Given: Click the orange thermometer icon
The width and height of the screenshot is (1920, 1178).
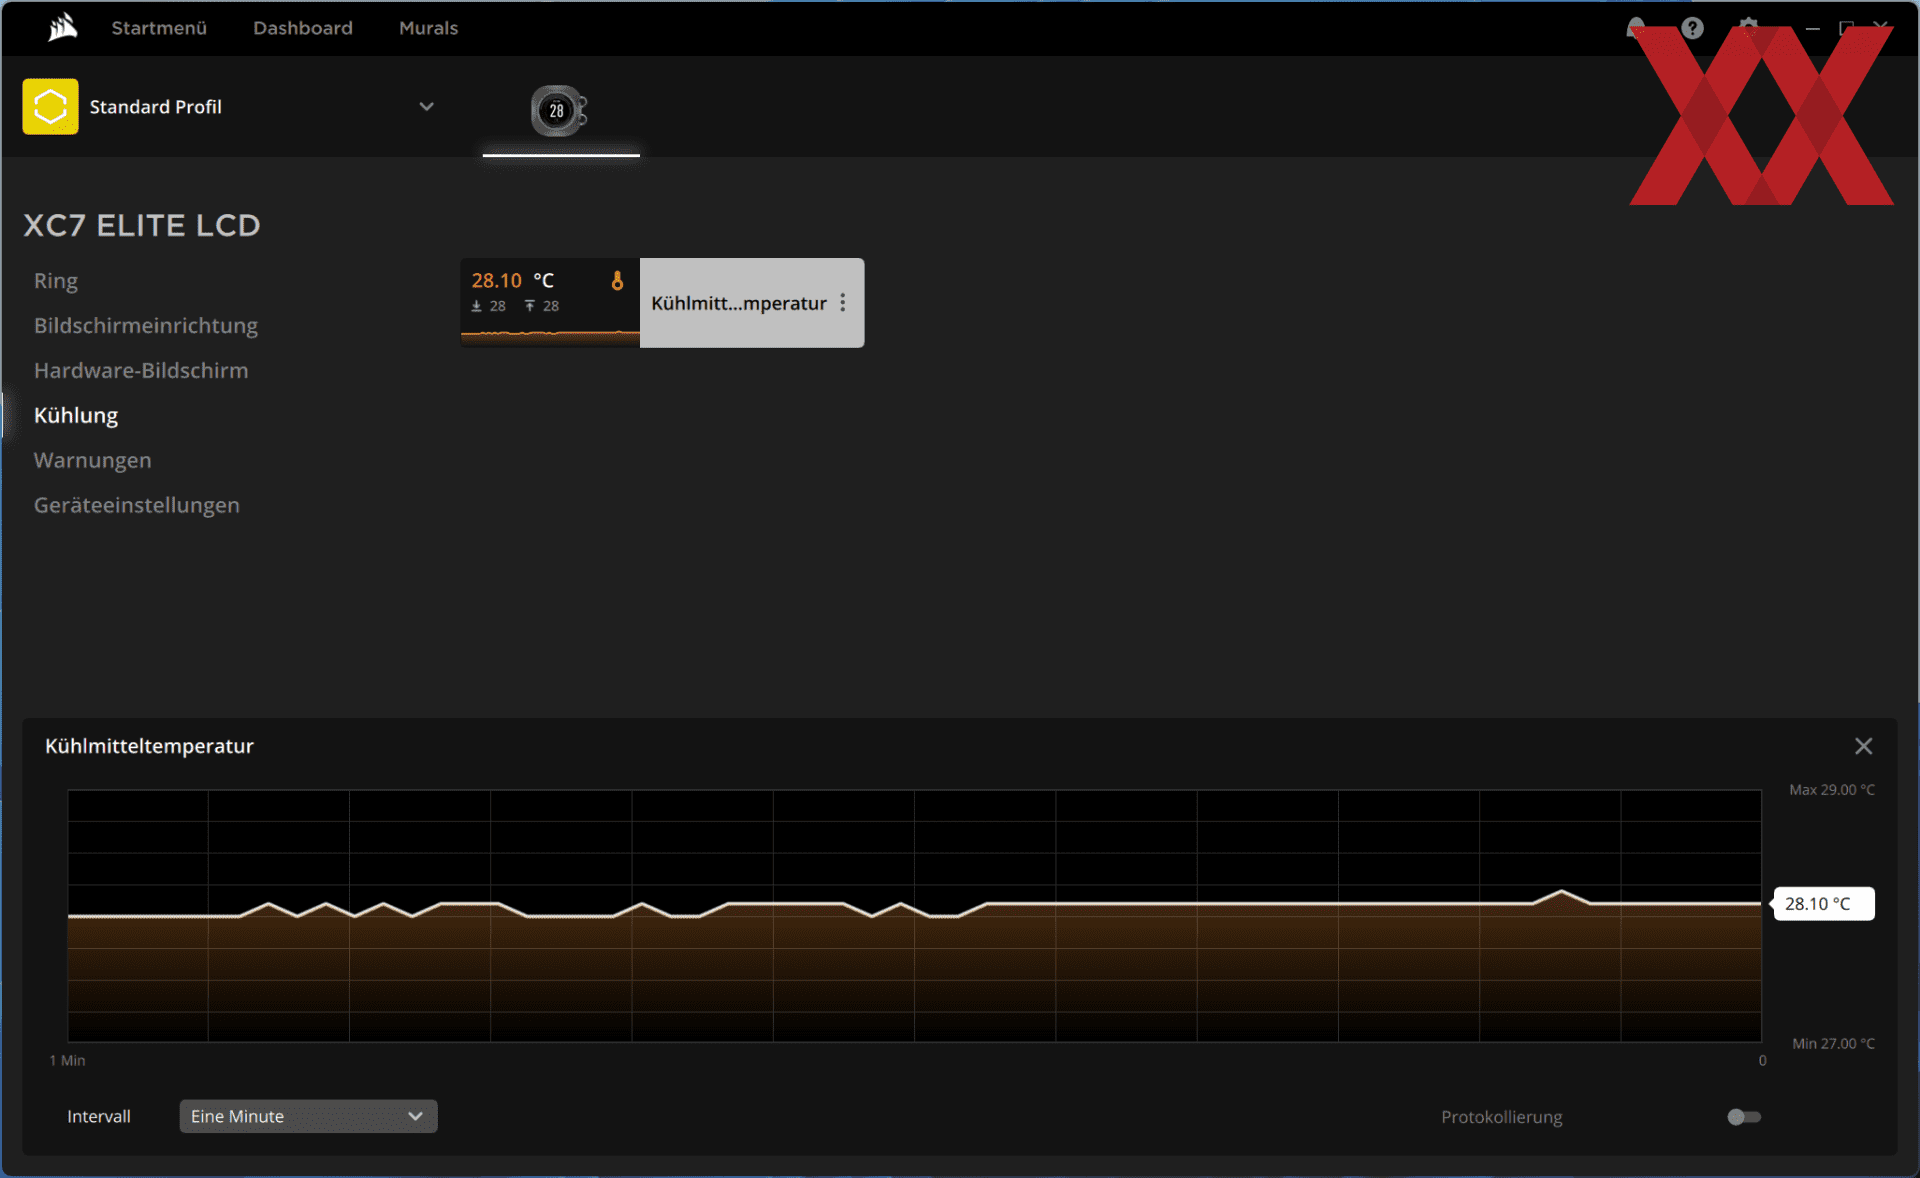Looking at the screenshot, I should click(x=617, y=281).
